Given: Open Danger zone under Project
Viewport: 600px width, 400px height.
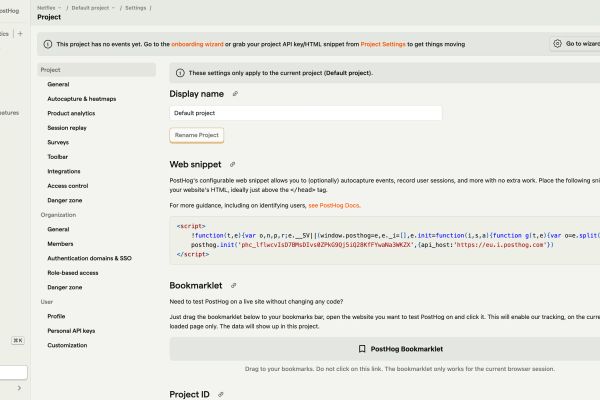Looking at the screenshot, I should [65, 201].
